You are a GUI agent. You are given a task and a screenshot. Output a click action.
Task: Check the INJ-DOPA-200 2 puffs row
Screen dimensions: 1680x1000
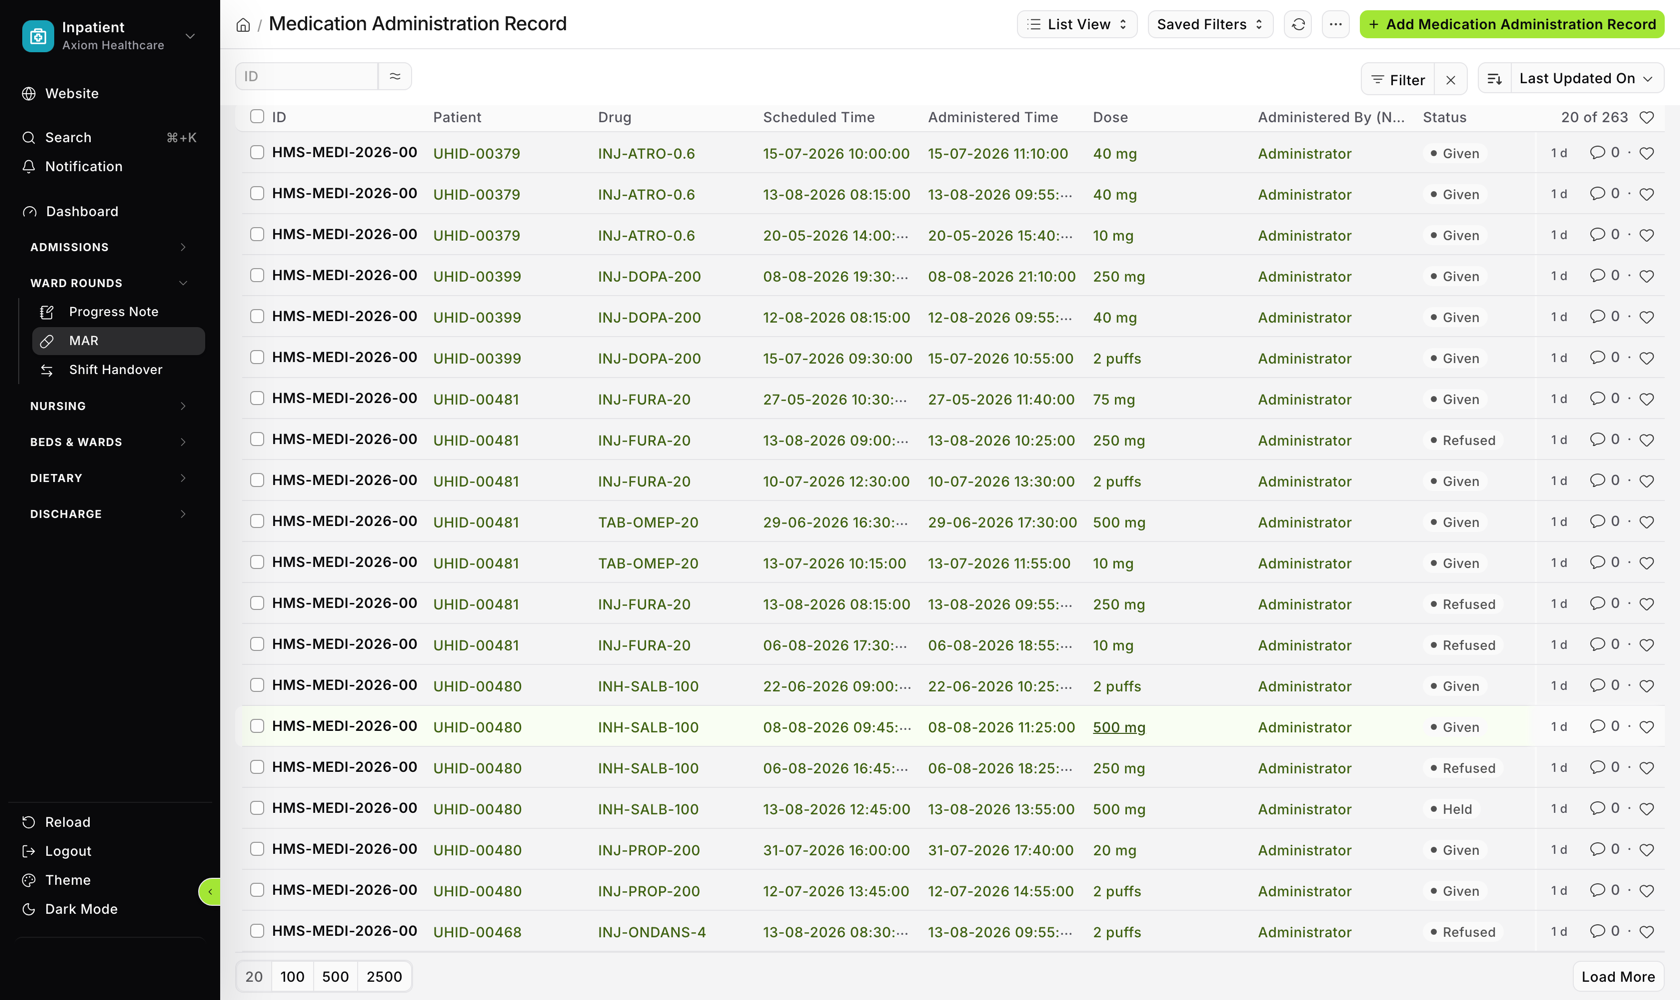(257, 357)
